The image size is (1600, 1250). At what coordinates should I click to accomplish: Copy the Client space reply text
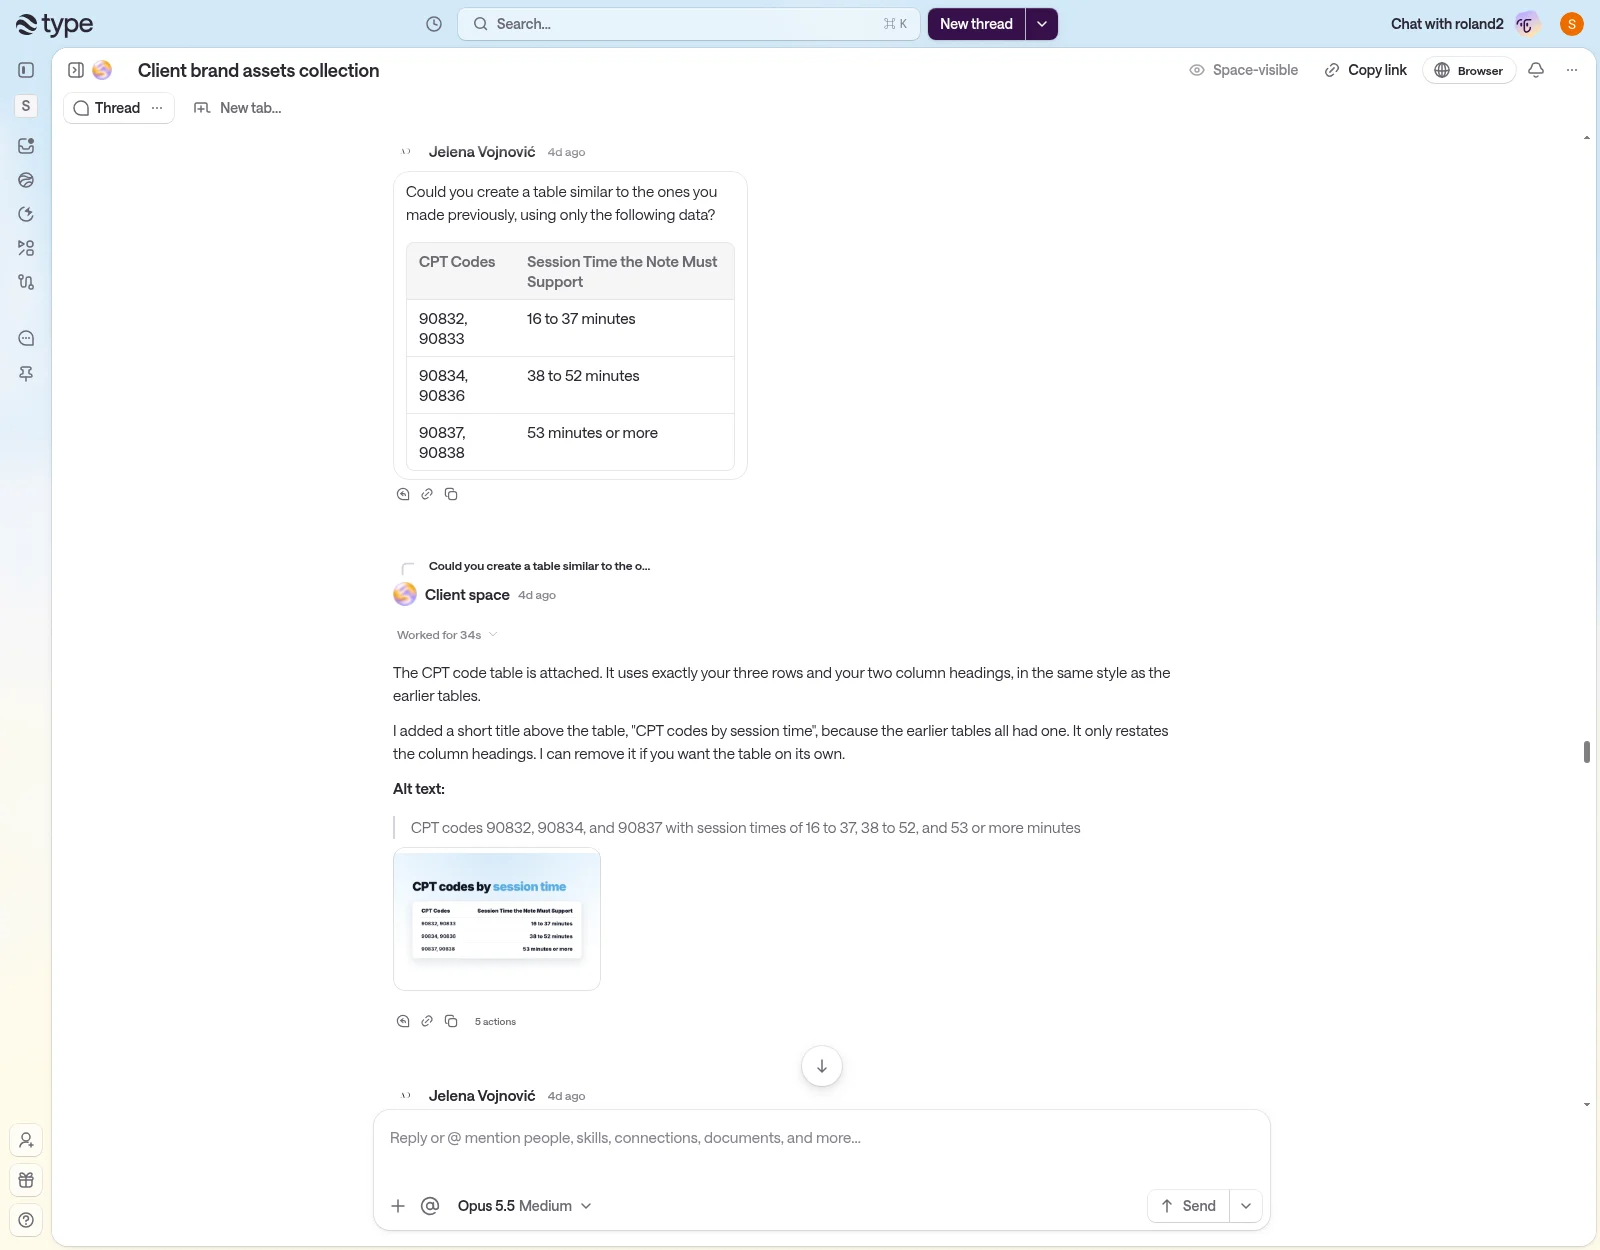pyautogui.click(x=451, y=1021)
